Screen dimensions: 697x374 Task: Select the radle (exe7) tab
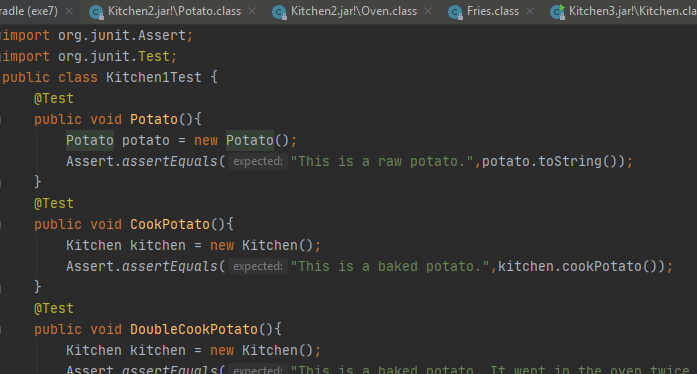tap(28, 11)
